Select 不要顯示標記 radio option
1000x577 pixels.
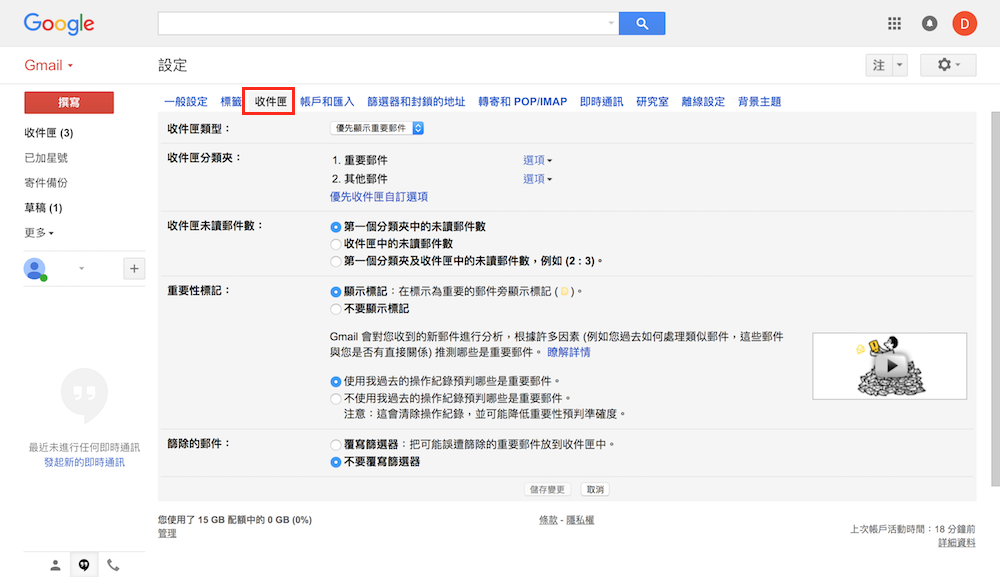coord(336,309)
